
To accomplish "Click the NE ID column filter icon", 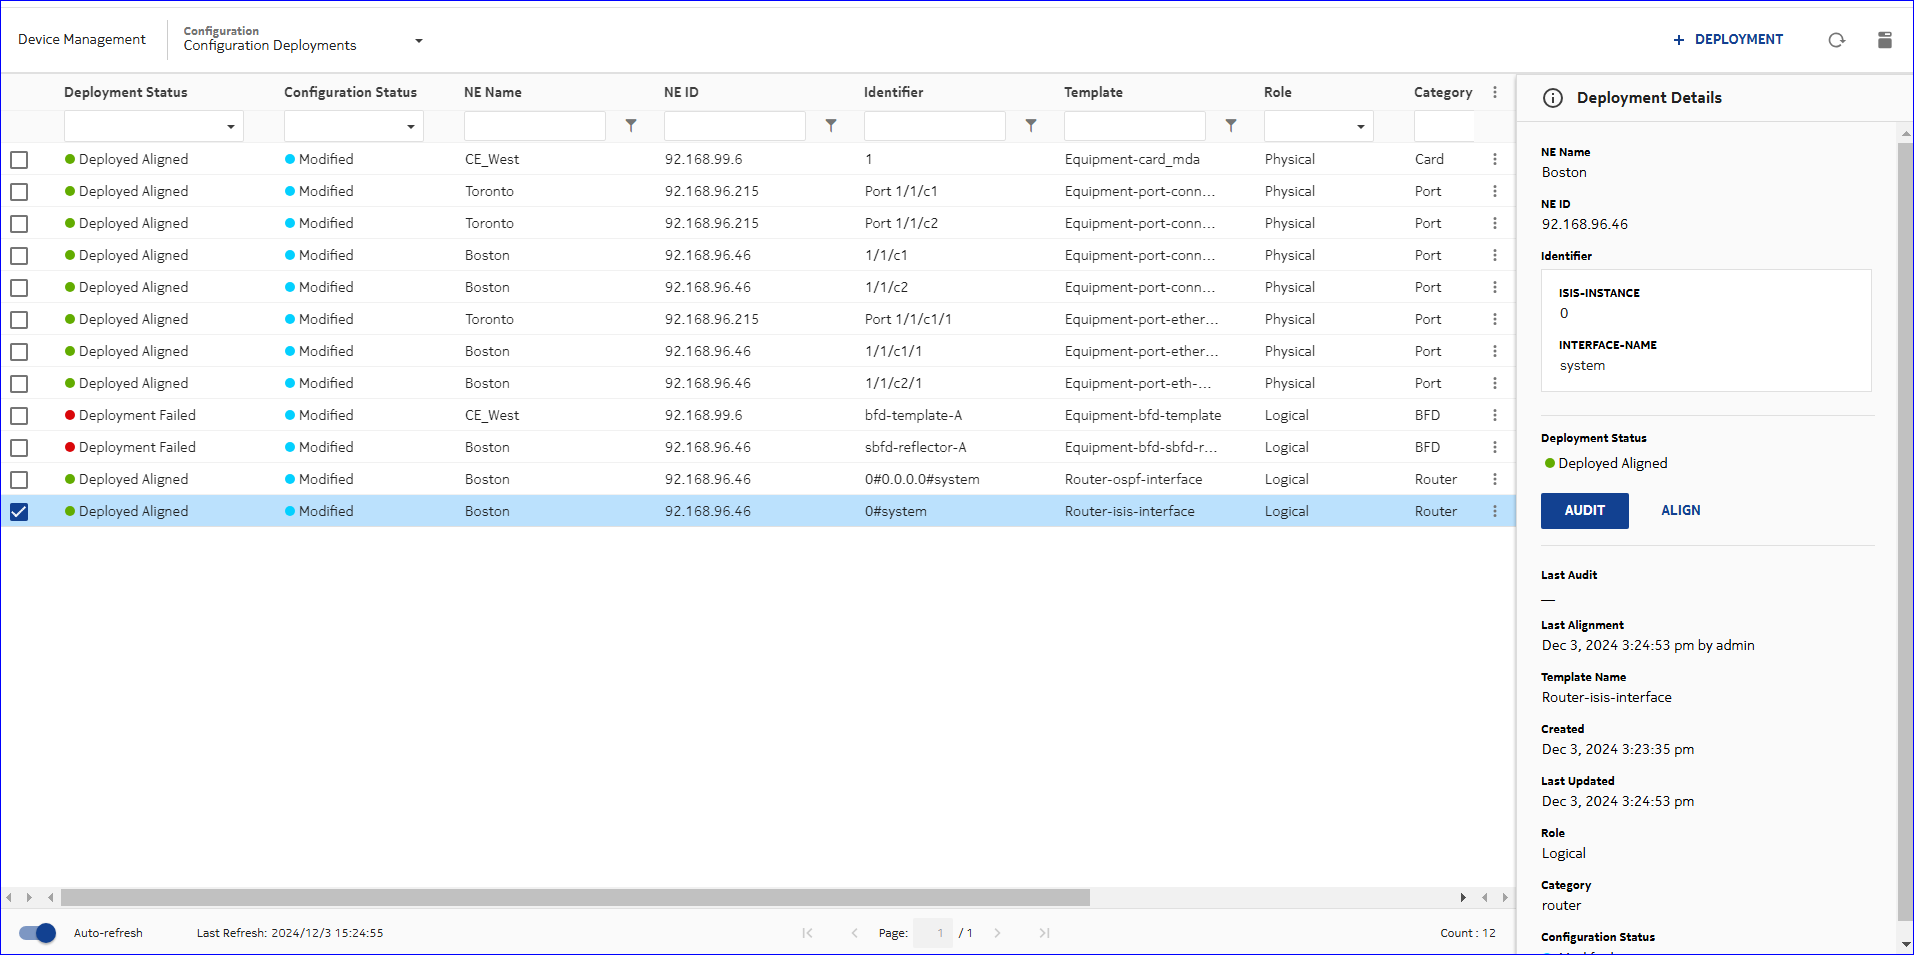I will tap(831, 126).
